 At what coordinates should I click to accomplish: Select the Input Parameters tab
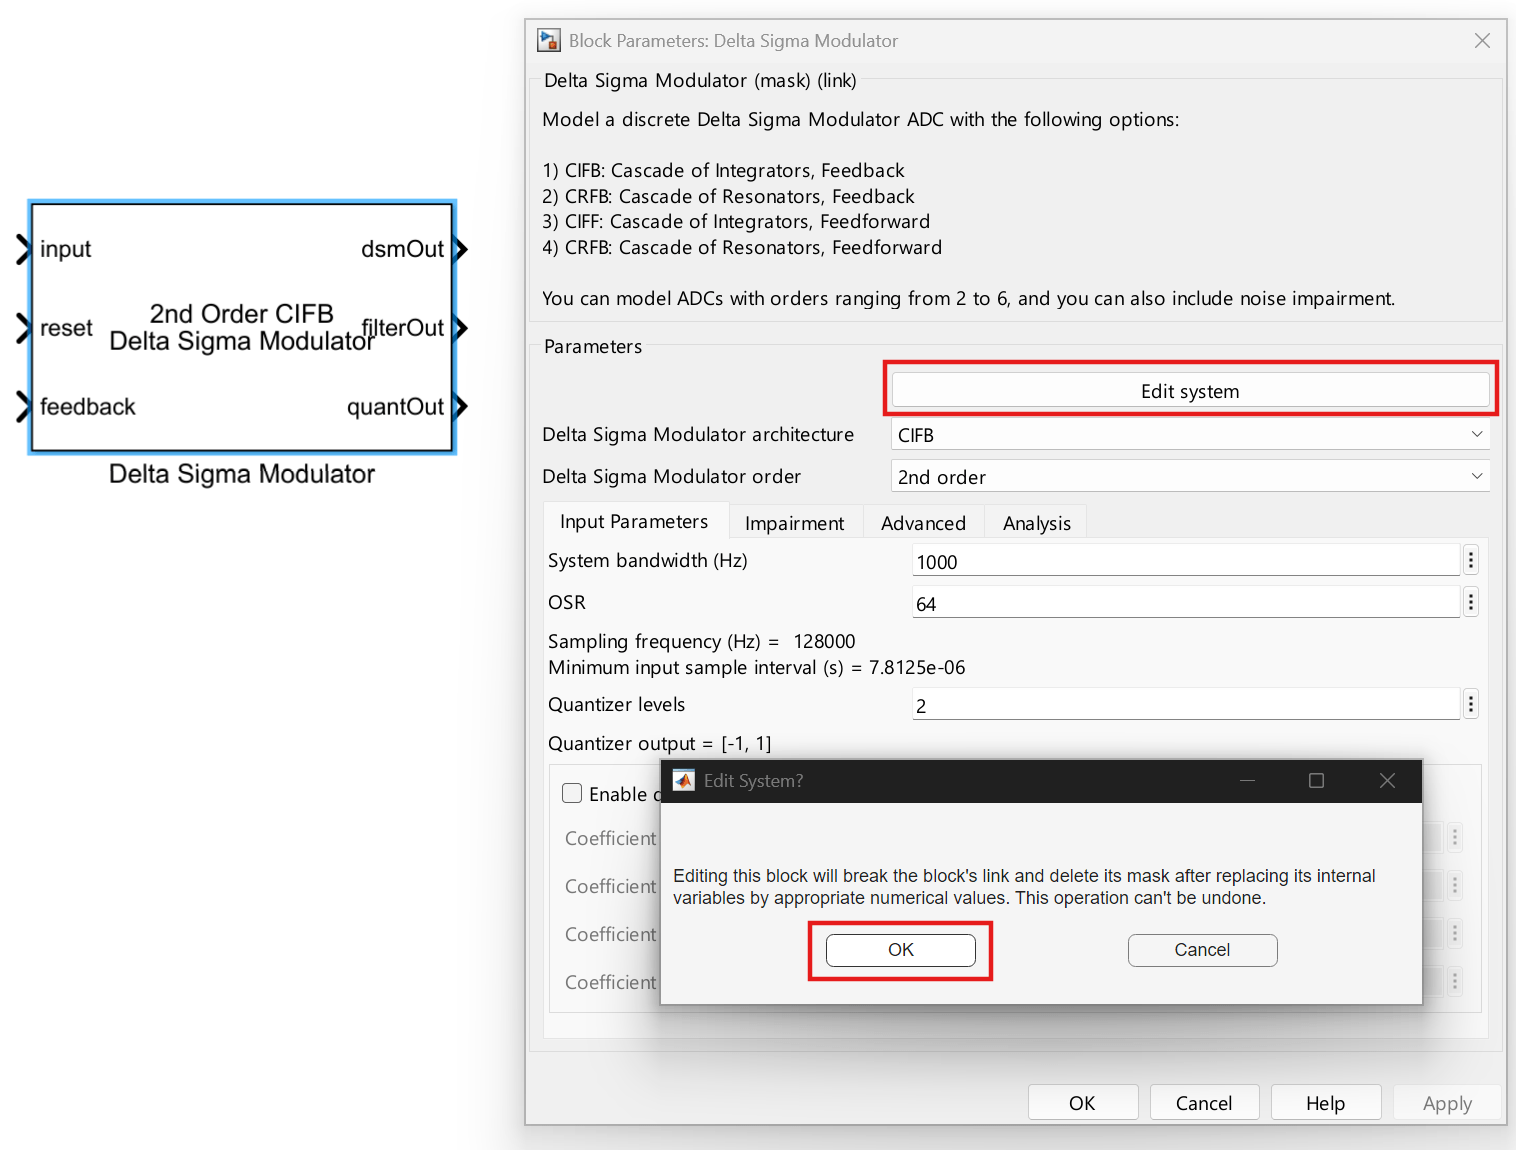pos(633,522)
